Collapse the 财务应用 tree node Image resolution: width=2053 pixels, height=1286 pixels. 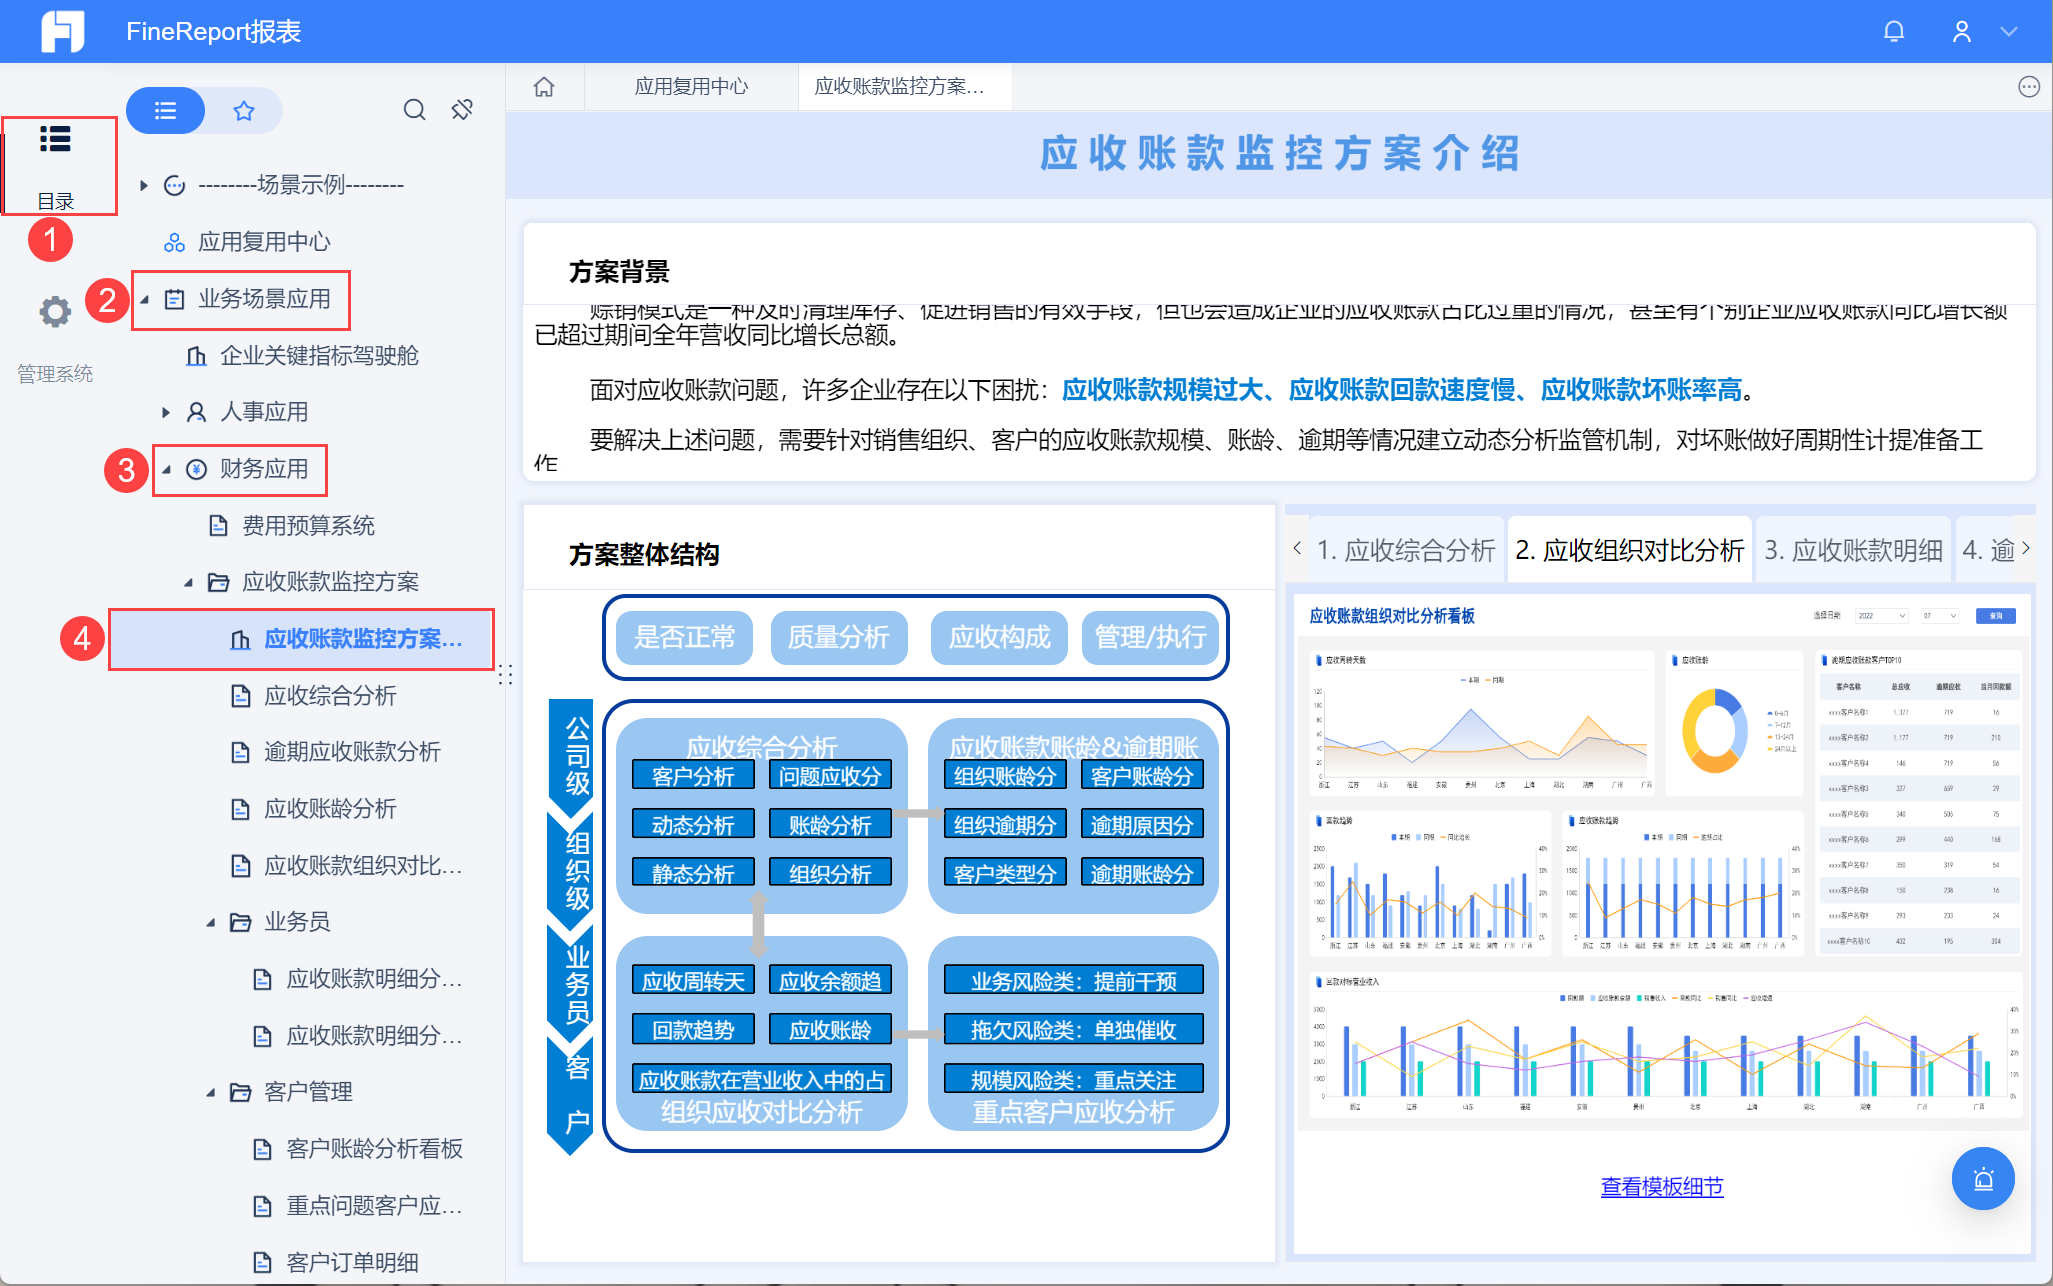pyautogui.click(x=167, y=469)
